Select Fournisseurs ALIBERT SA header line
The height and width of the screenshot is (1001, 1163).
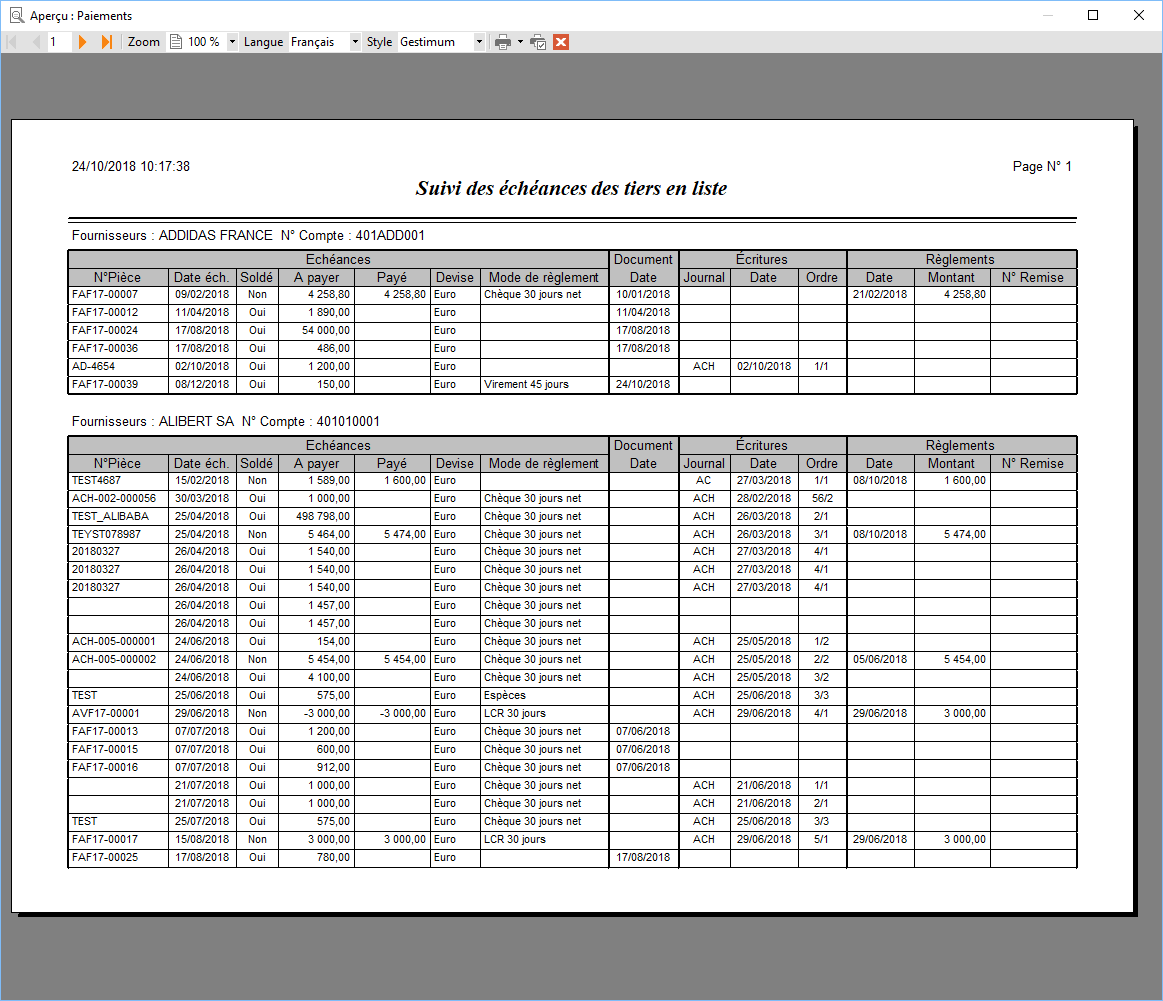[225, 421]
